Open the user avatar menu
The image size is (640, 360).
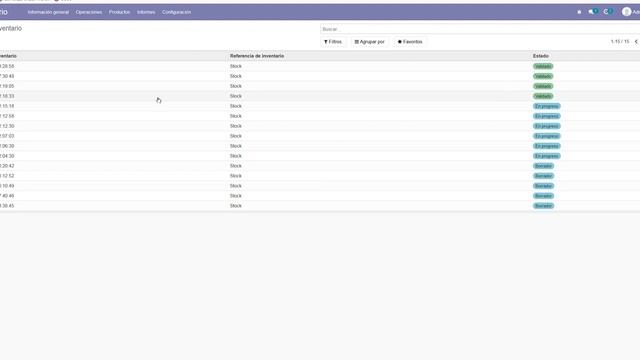click(631, 12)
